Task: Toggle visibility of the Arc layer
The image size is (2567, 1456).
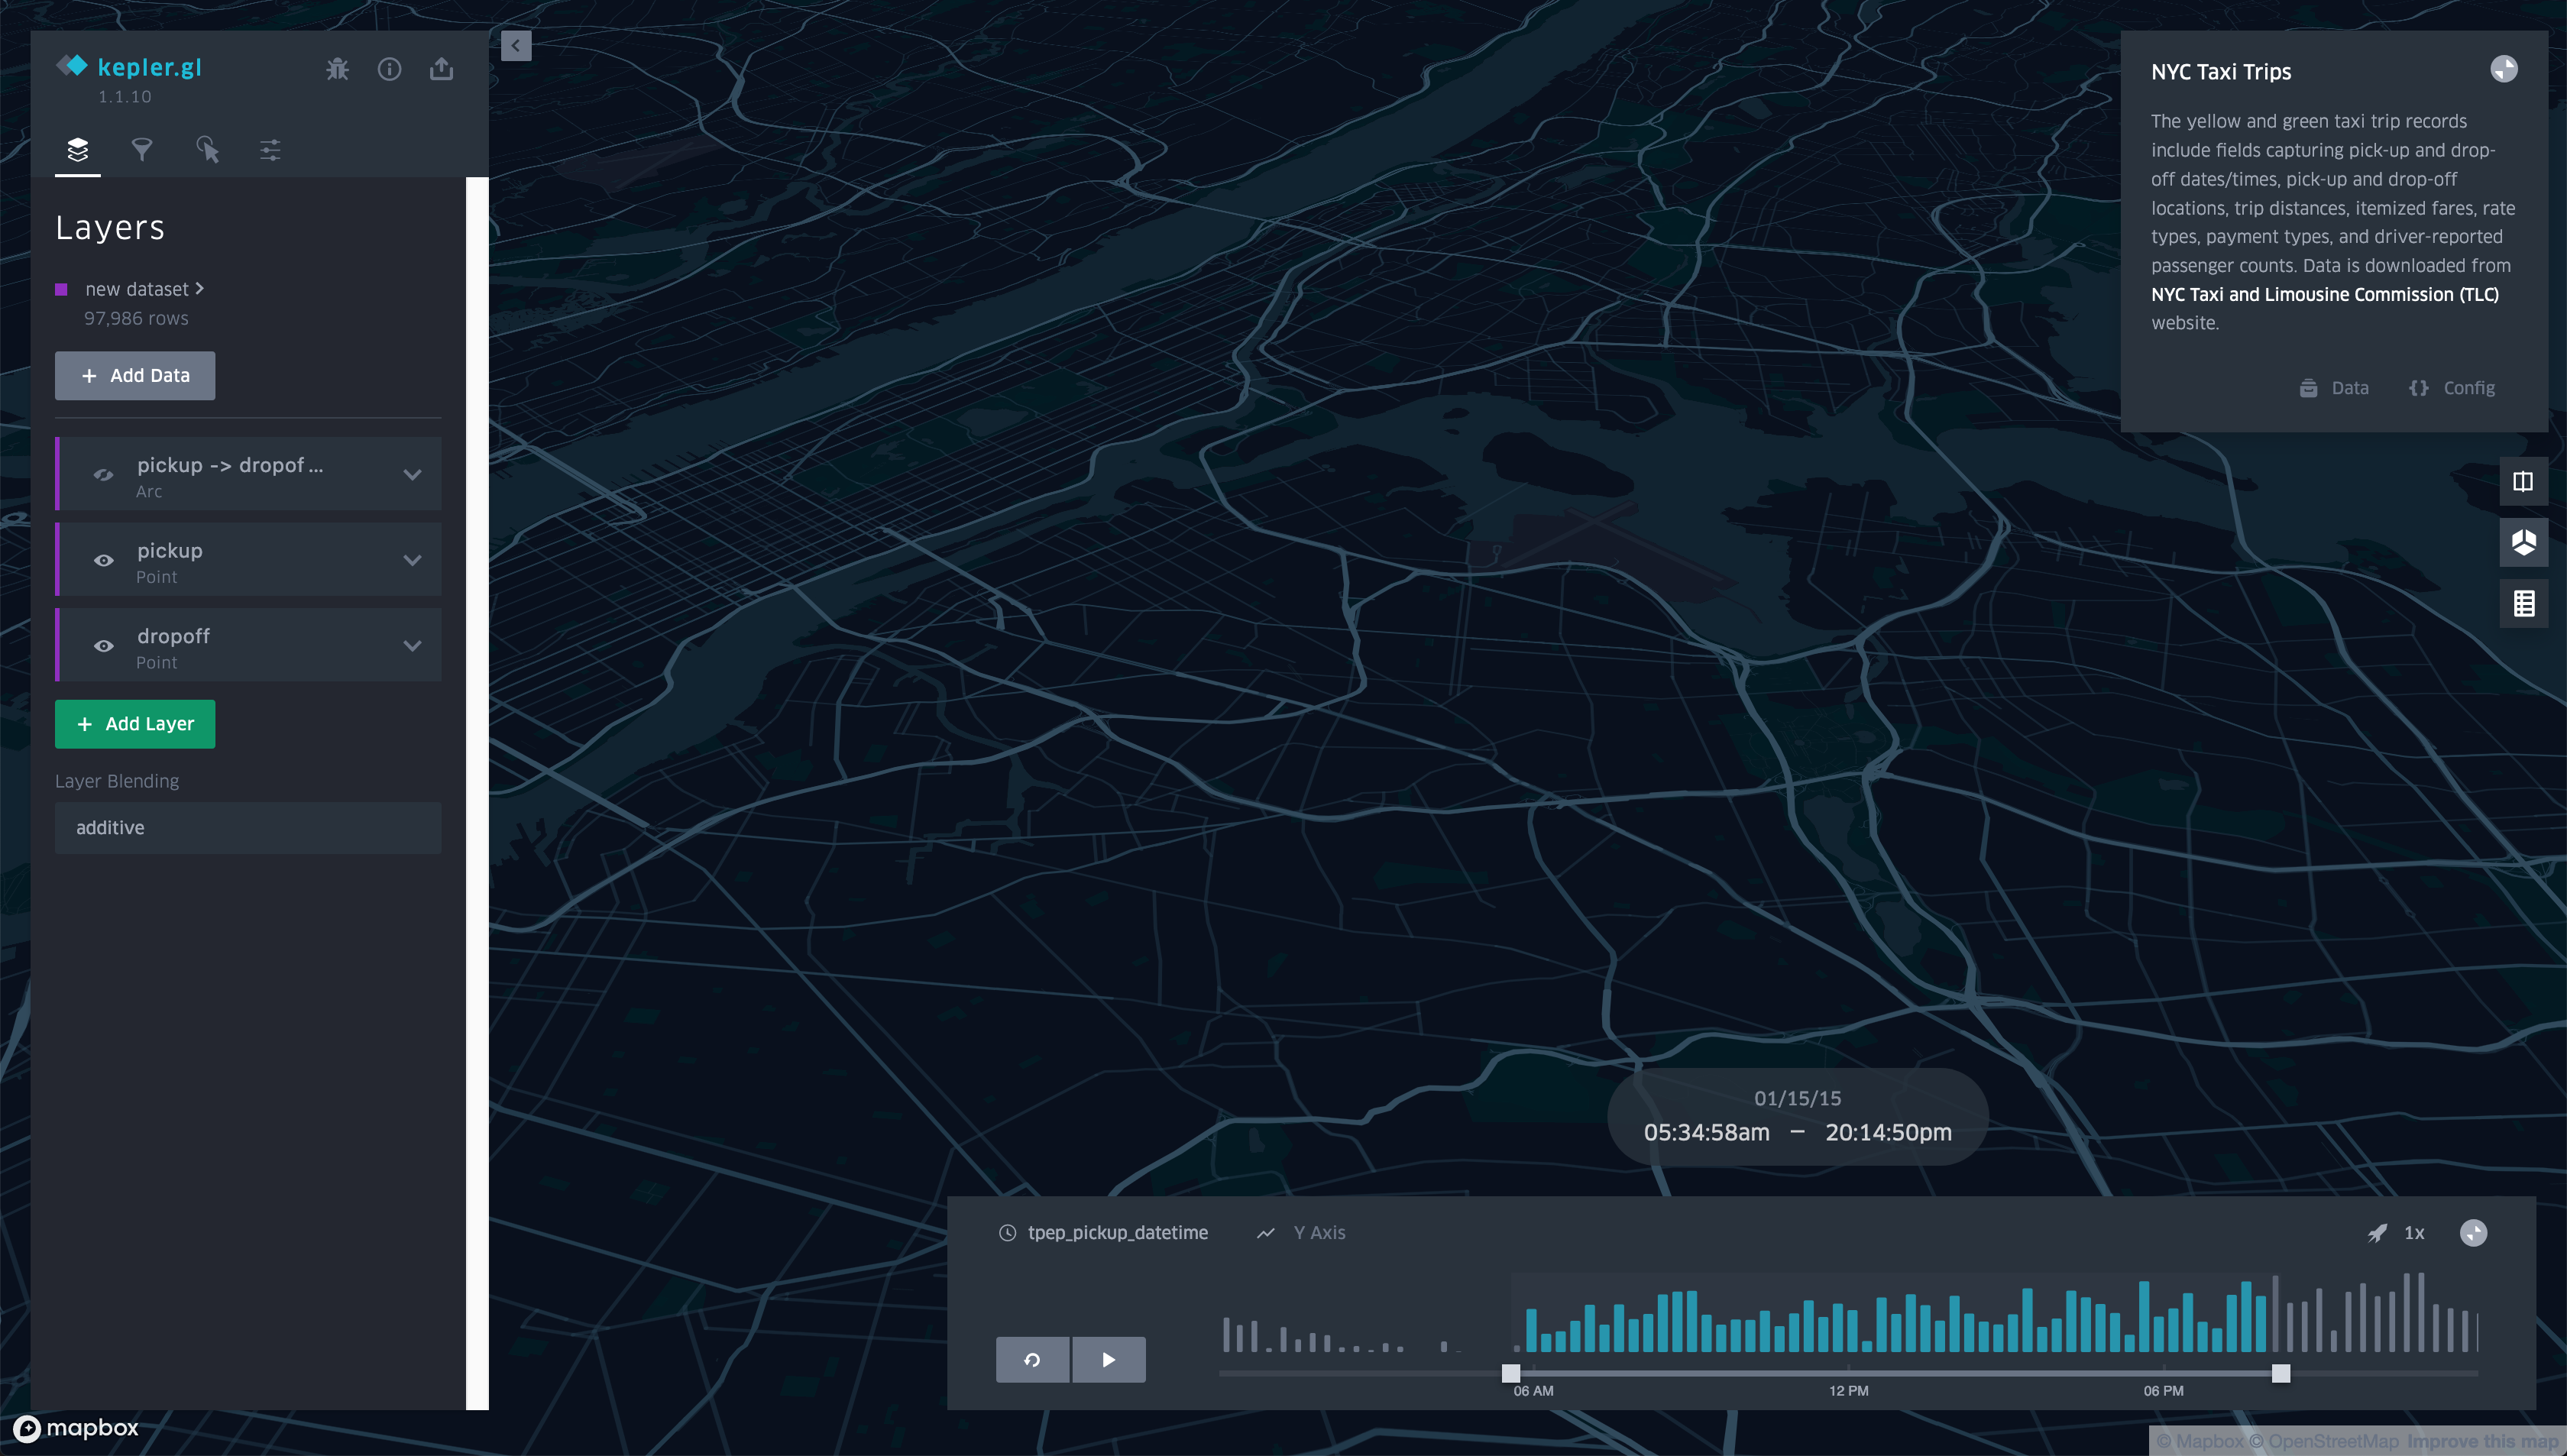Action: (x=103, y=475)
